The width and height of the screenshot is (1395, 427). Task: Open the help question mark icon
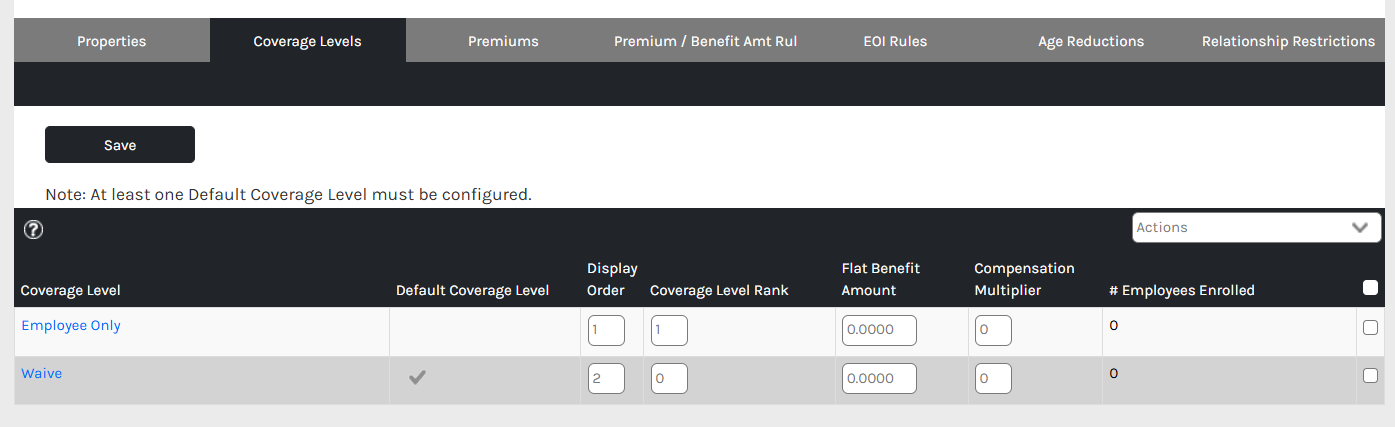tap(34, 230)
